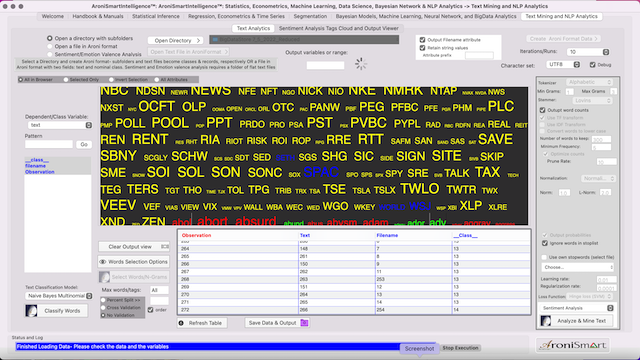Open the Choose... stopwords file dropdown
Image resolution: width=640 pixels, height=360 pixels.
pyautogui.click(x=578, y=267)
